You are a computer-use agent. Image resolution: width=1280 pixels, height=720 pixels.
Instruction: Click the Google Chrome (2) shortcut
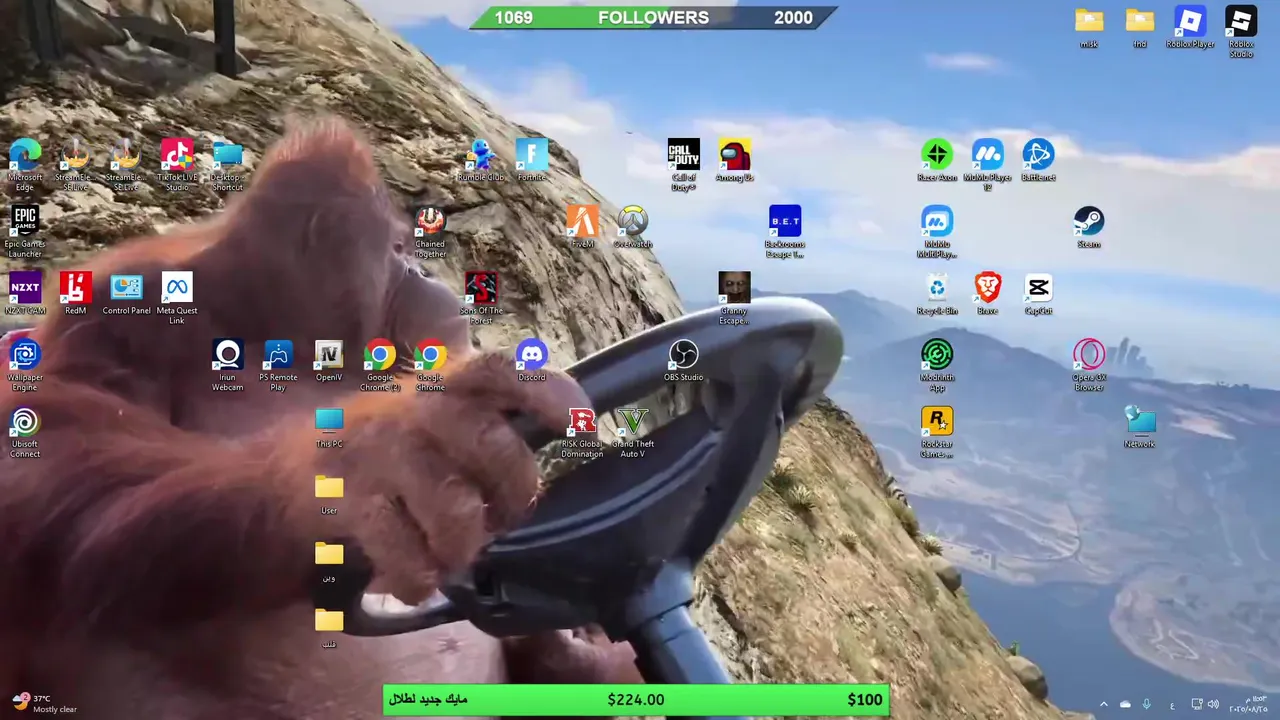coord(379,365)
